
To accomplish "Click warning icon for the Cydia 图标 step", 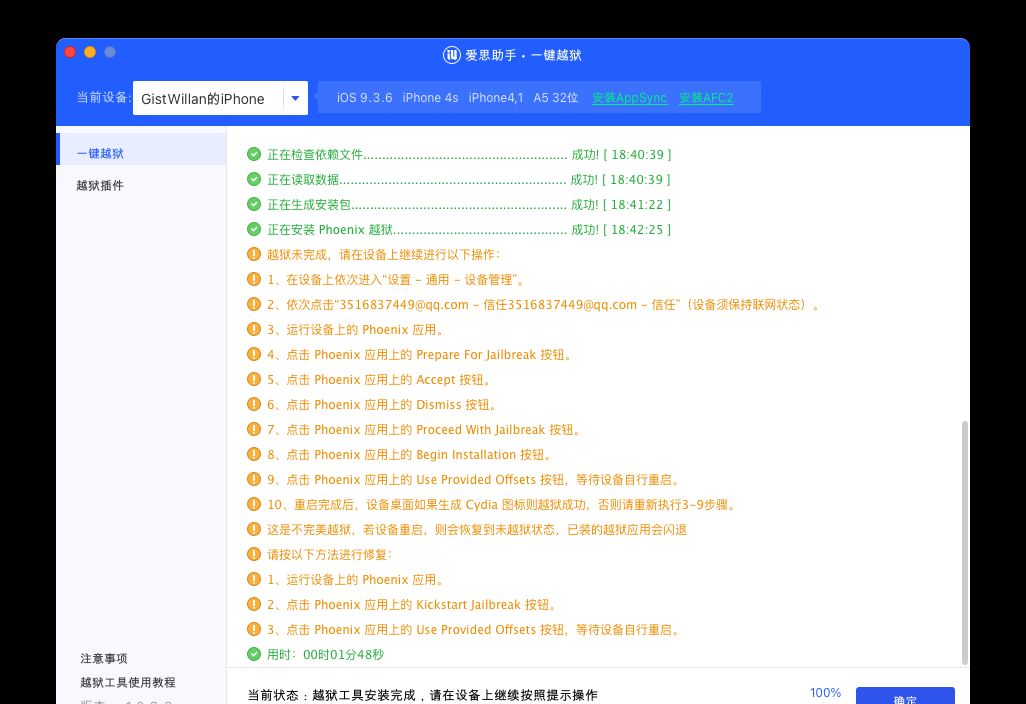I will (x=254, y=504).
